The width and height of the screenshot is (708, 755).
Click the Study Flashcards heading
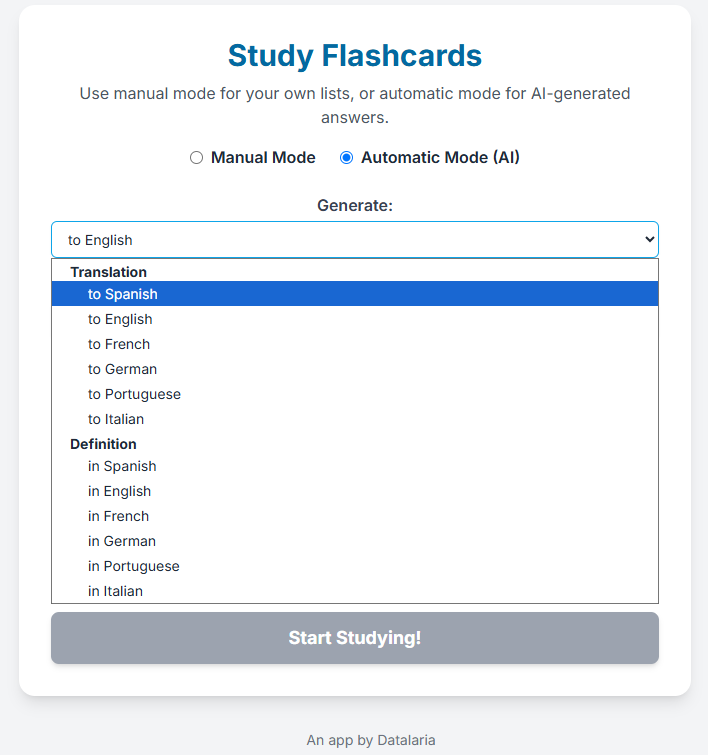click(x=355, y=55)
